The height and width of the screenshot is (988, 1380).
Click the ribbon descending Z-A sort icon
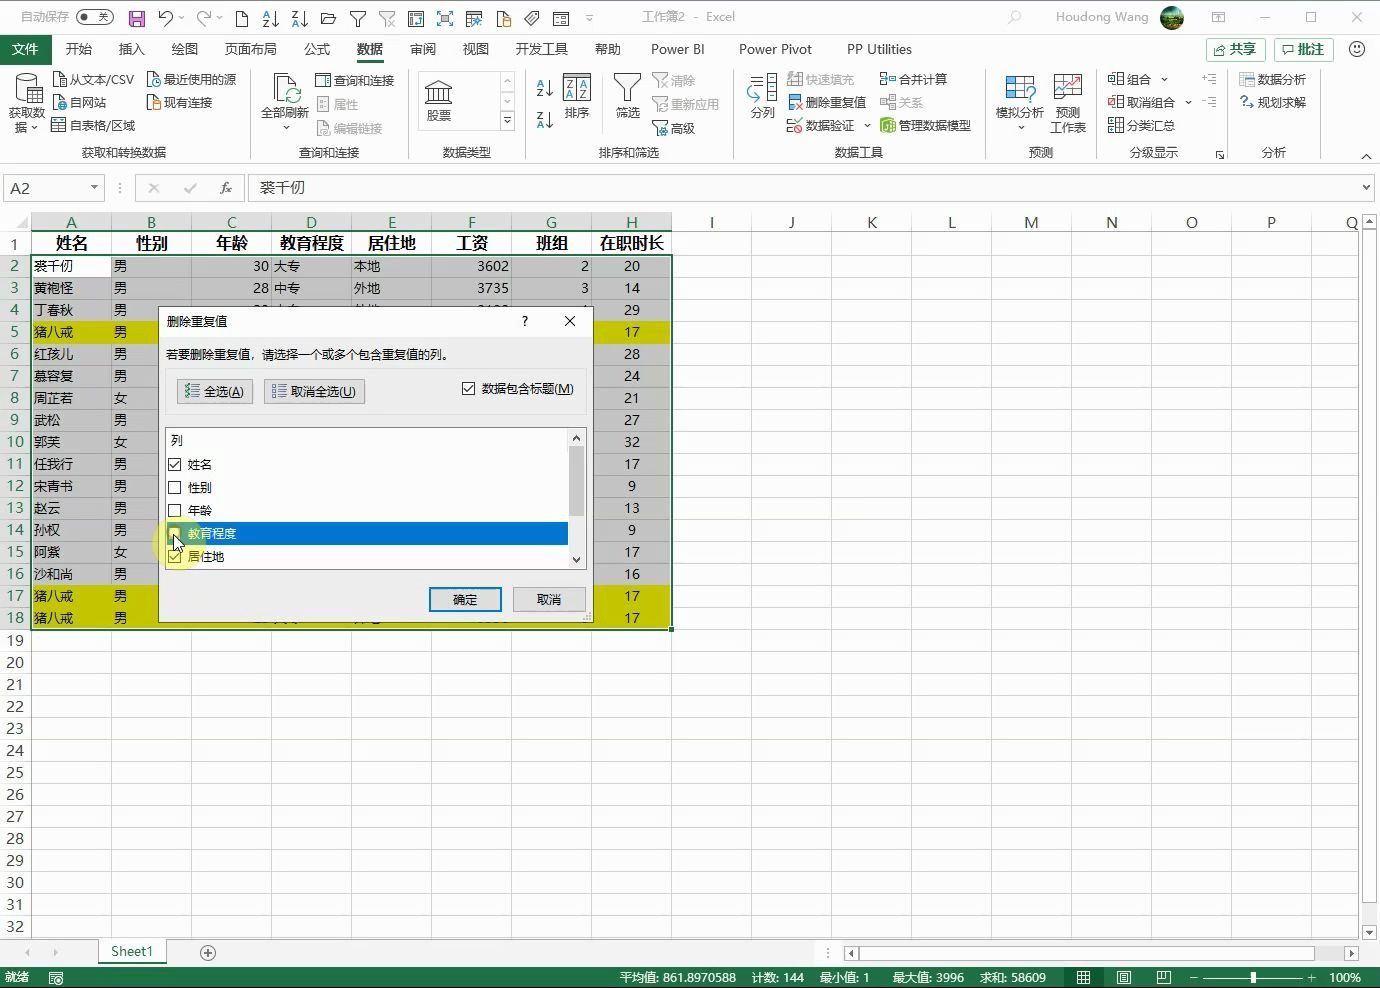(x=544, y=120)
